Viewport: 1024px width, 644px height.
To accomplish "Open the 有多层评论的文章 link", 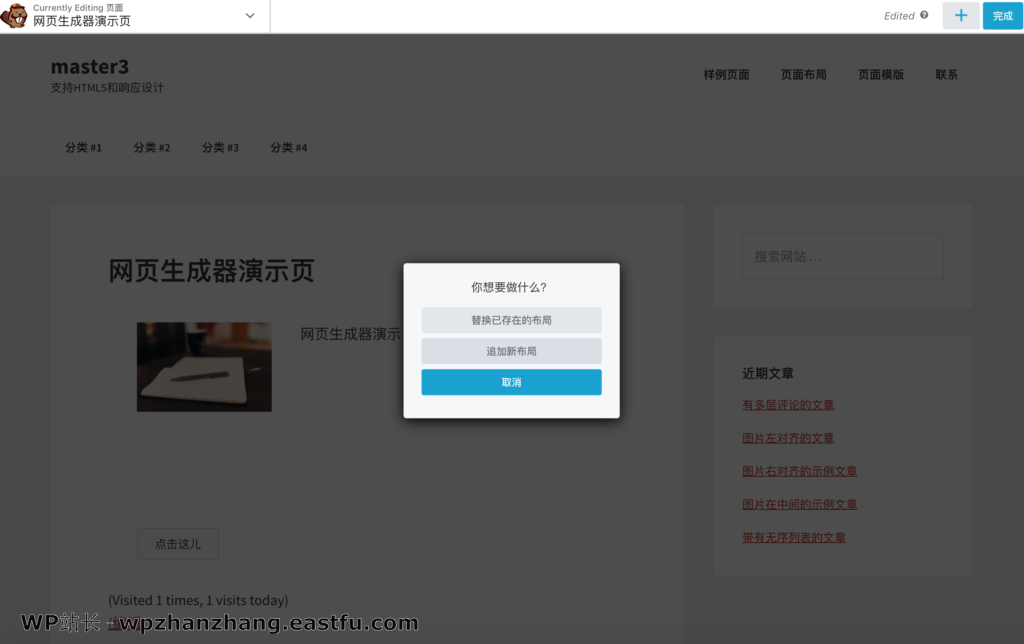I will pos(787,405).
